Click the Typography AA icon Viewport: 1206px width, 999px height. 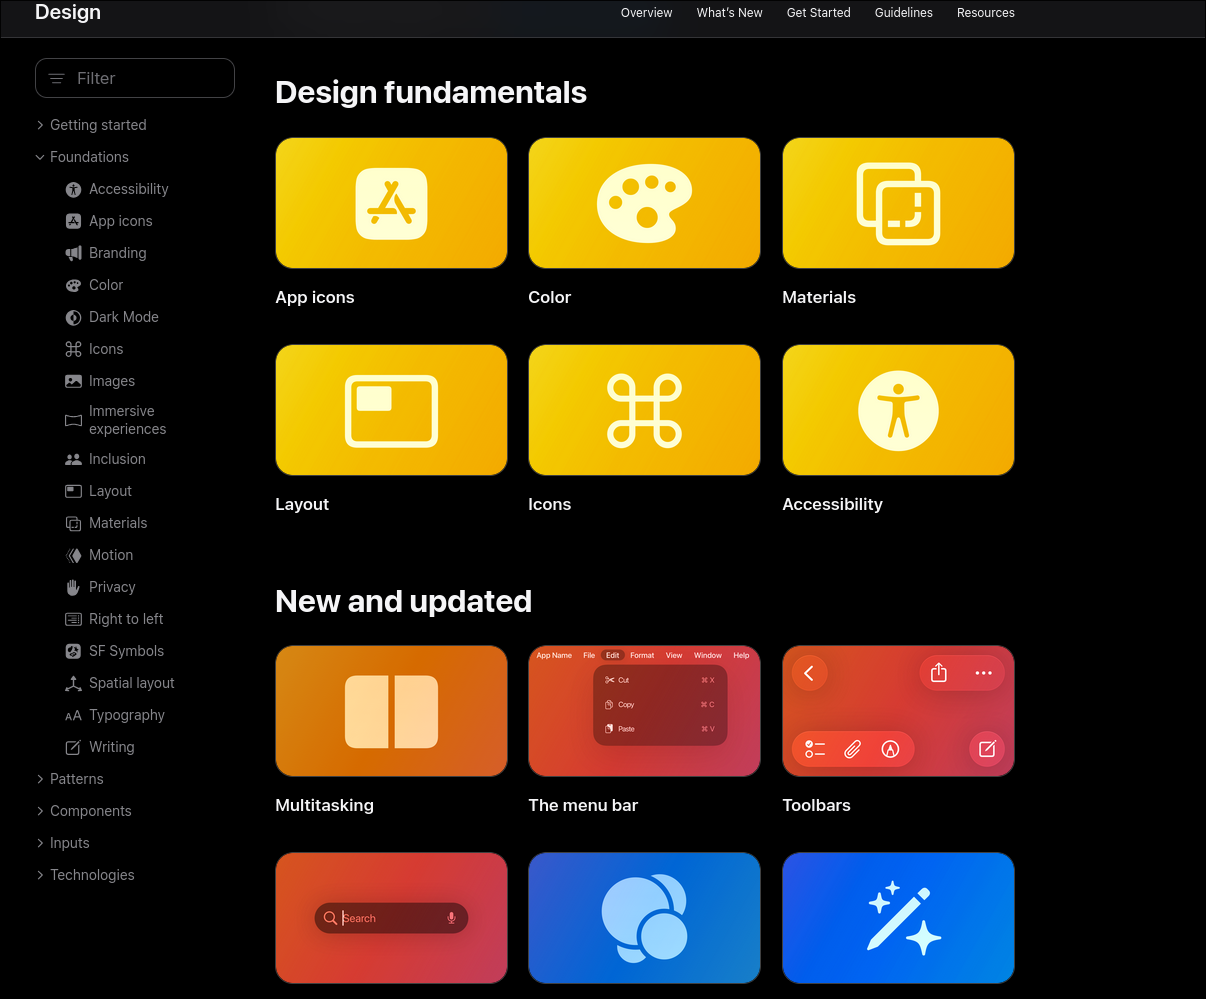tap(73, 715)
